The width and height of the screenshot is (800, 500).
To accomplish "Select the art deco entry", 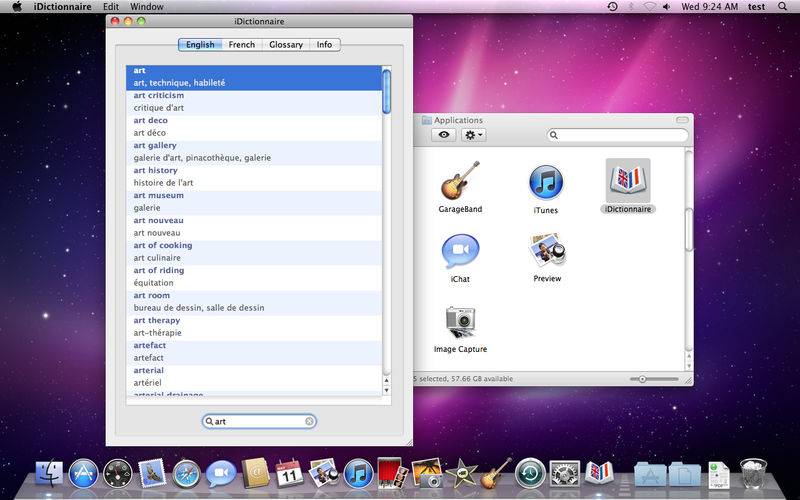I will [254, 127].
